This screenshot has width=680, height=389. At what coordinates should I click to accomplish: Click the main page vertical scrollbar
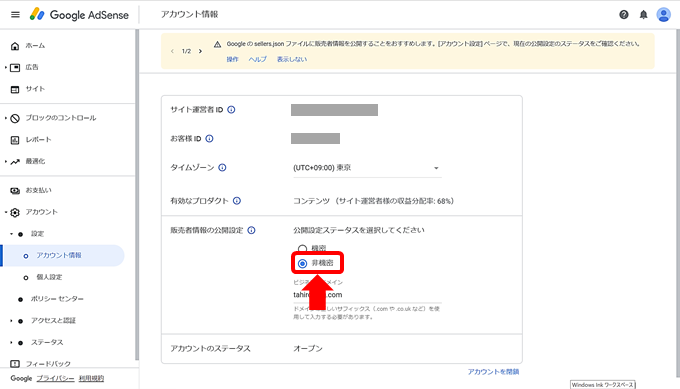point(677,204)
